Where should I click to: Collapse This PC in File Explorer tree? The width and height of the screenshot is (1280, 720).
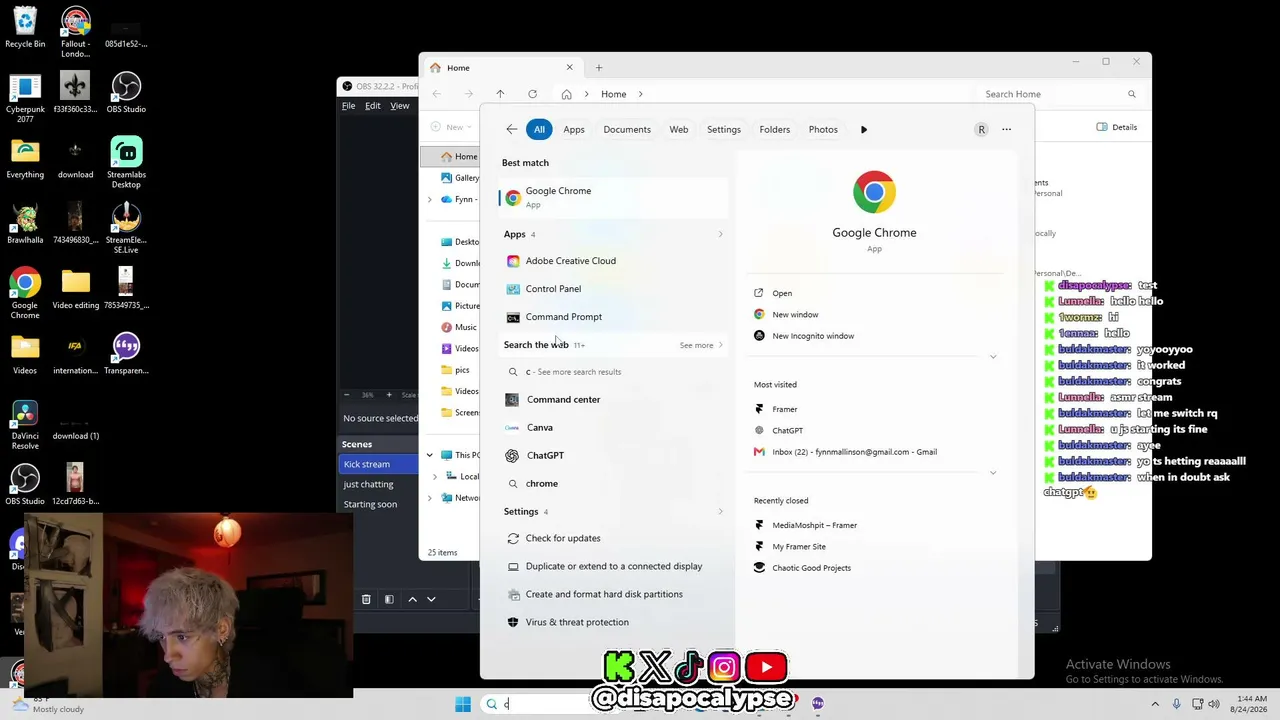pos(430,455)
